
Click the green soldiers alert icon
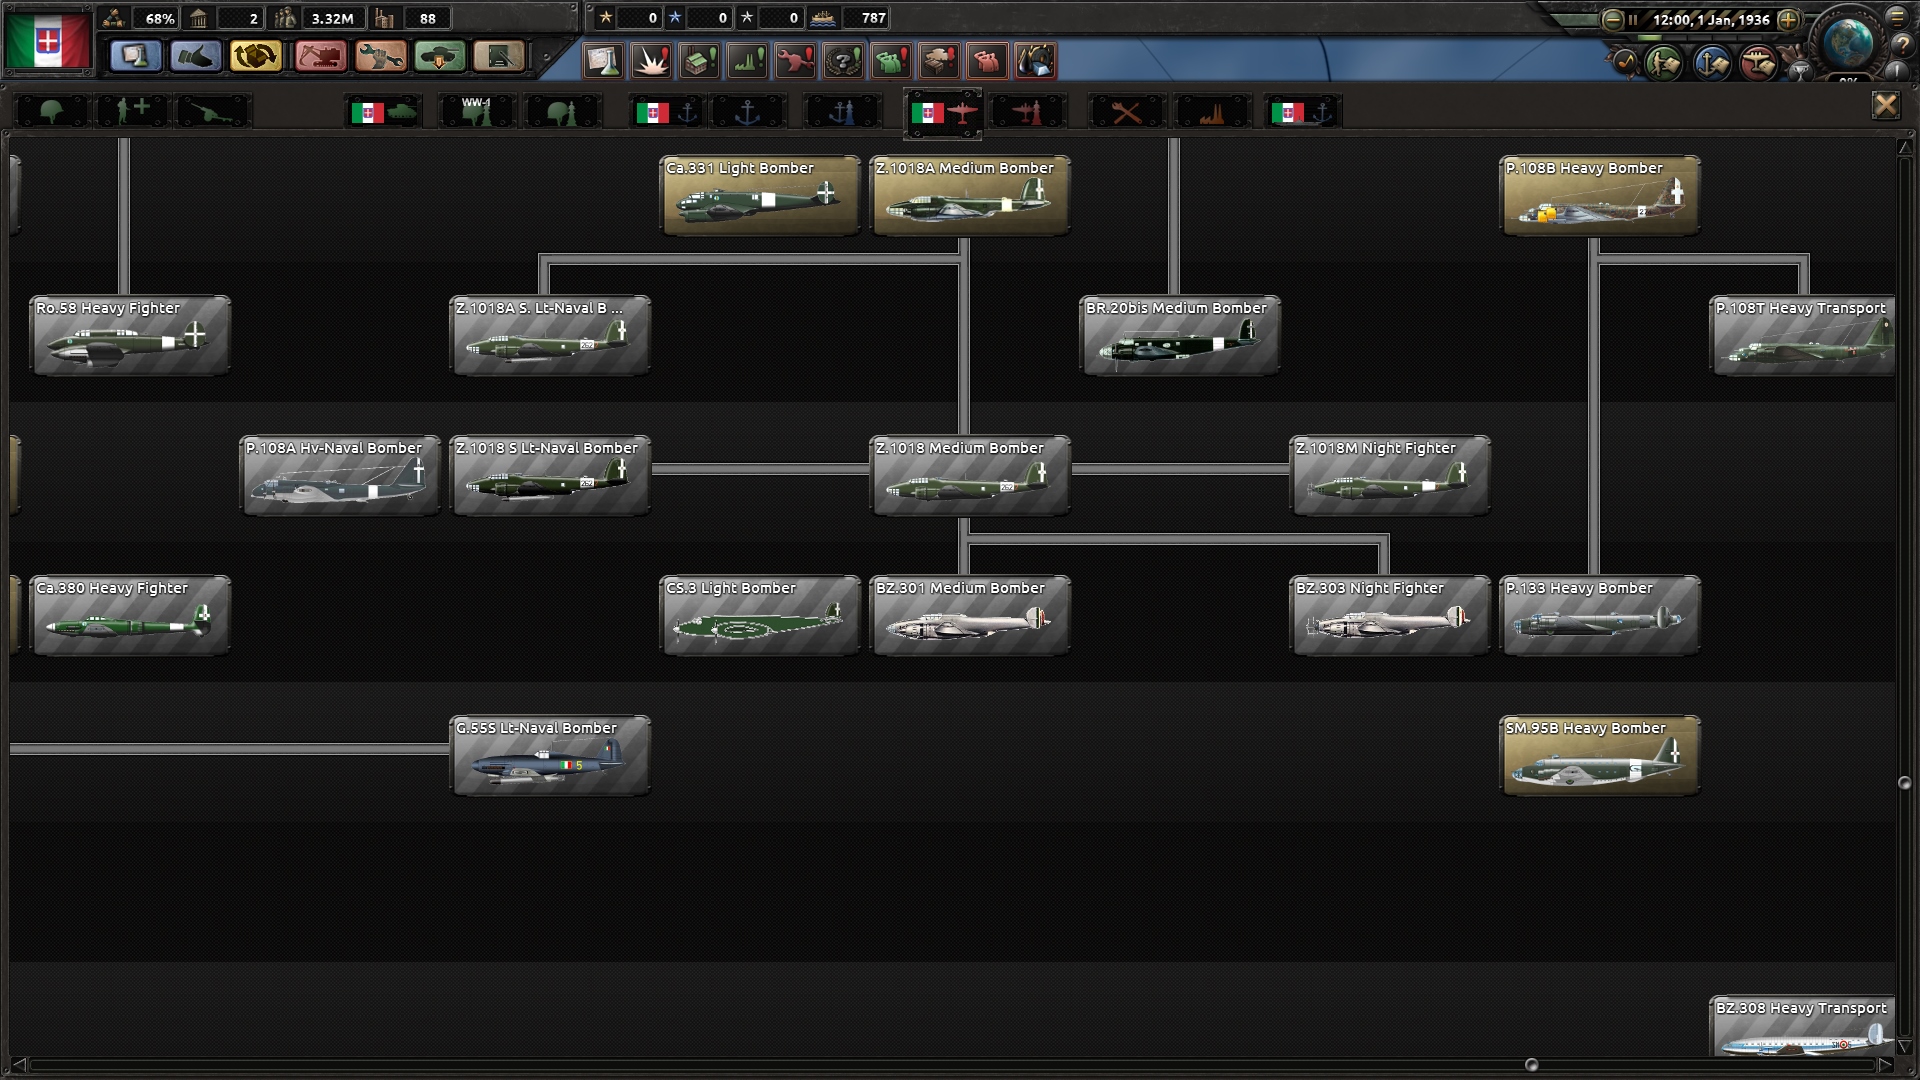(891, 61)
